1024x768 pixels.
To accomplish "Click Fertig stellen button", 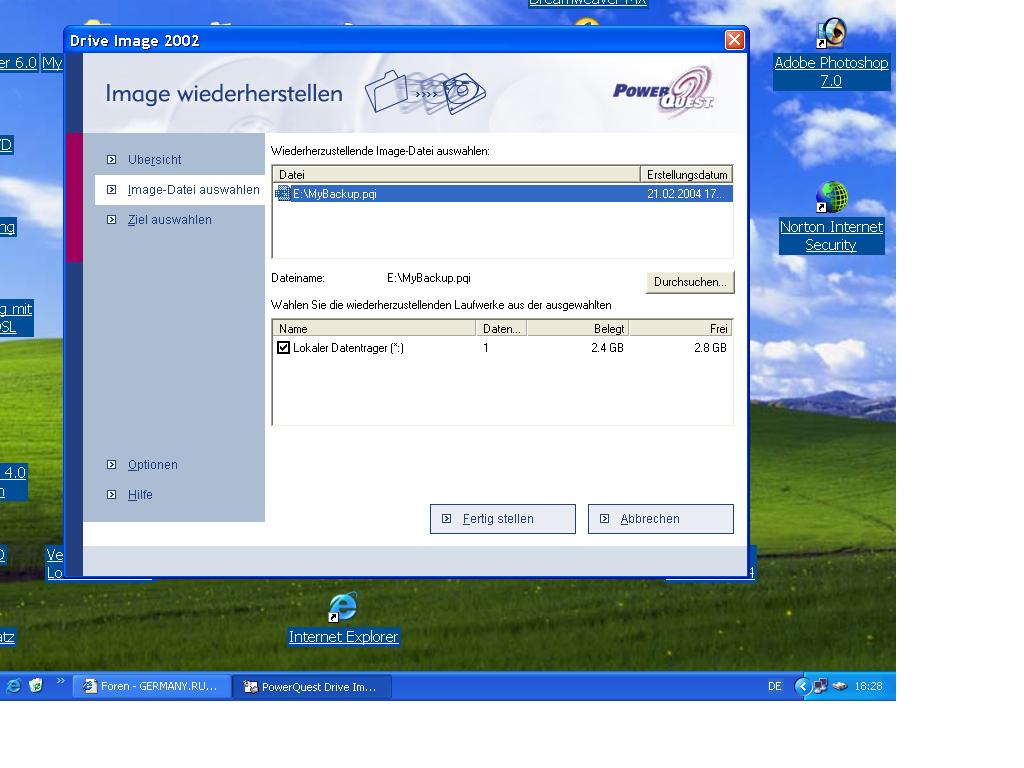I will [503, 519].
